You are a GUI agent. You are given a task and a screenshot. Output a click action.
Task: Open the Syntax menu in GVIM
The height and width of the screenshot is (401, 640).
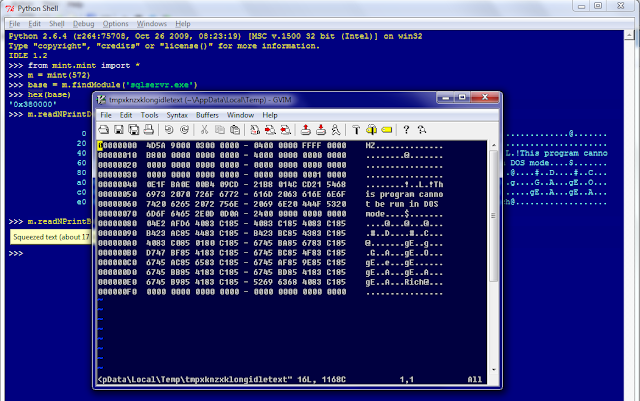177,115
